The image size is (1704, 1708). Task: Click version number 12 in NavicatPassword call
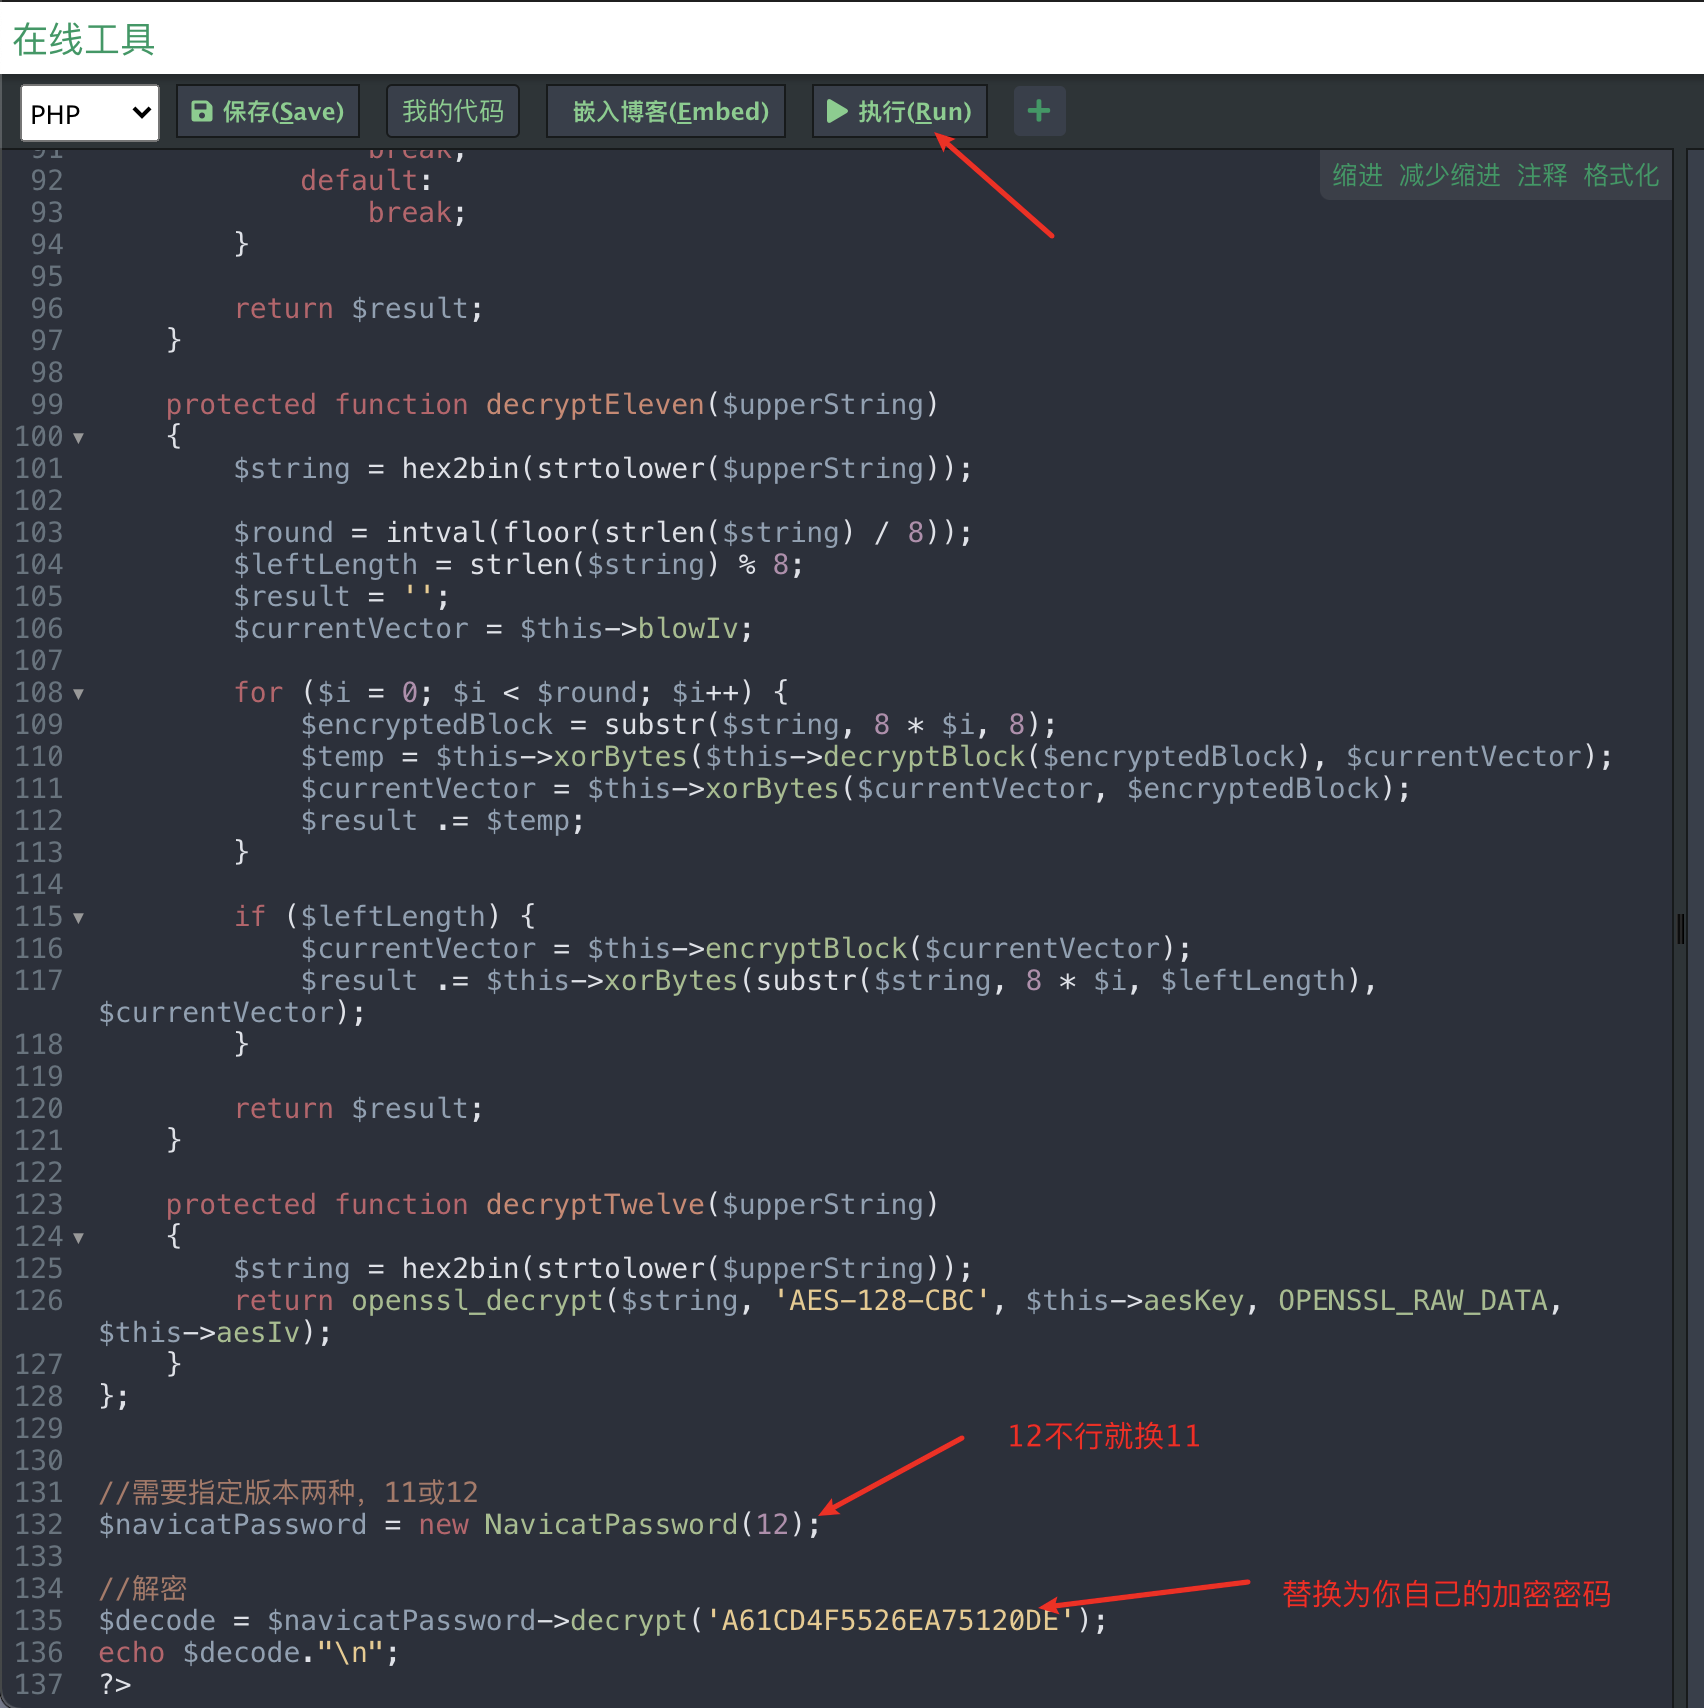coord(772,1524)
